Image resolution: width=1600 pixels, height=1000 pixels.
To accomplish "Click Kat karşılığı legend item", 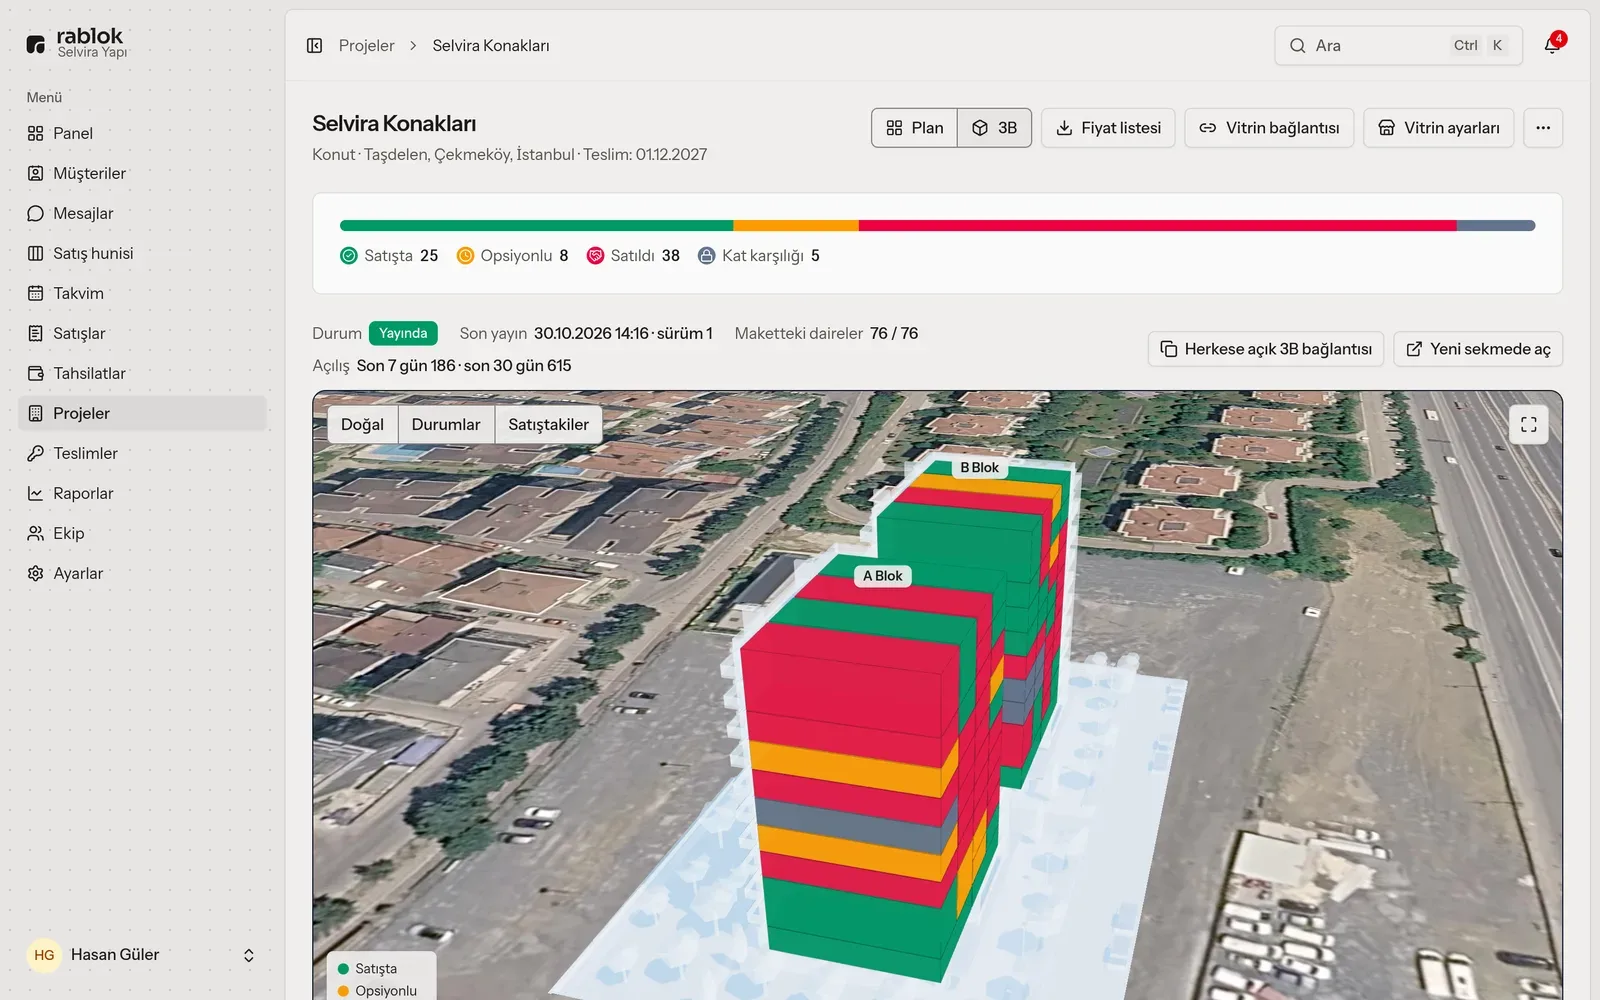I will [x=759, y=256].
